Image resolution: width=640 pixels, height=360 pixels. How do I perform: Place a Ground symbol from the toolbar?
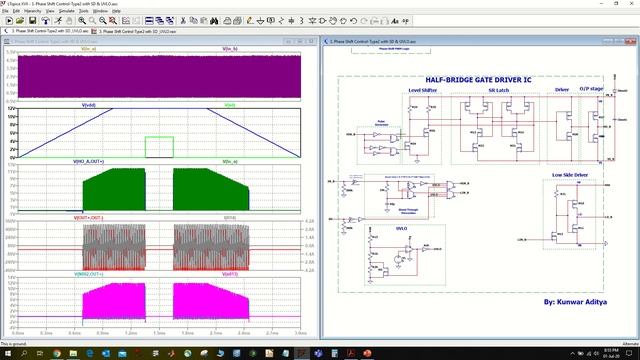point(260,21)
